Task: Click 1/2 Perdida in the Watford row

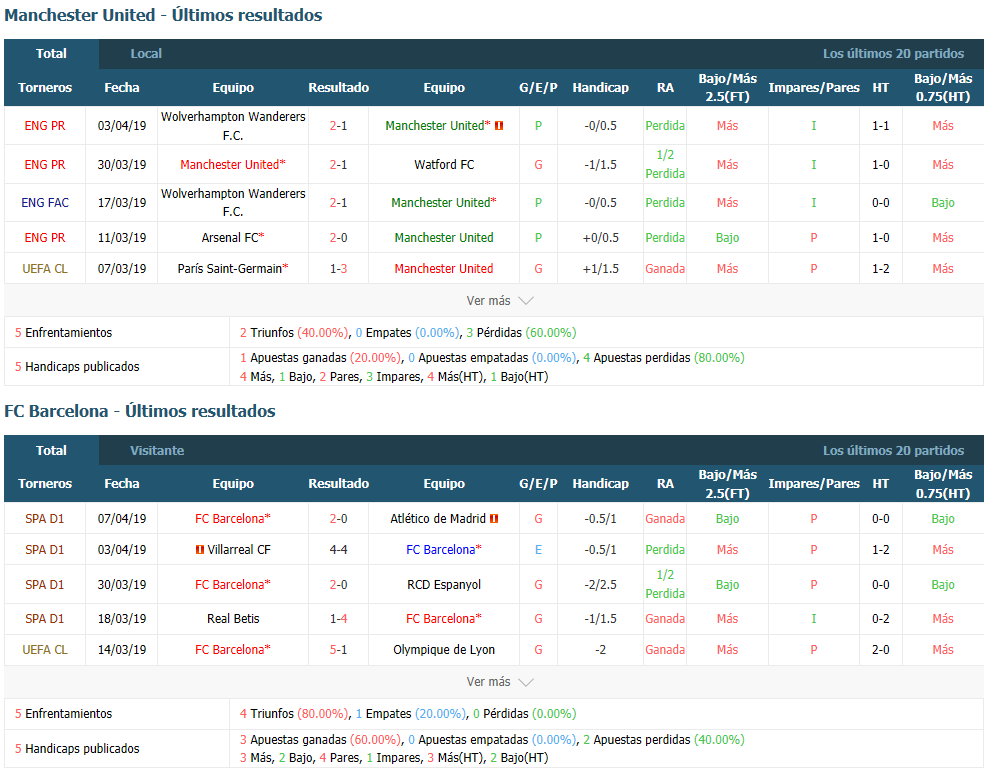Action: tap(665, 164)
